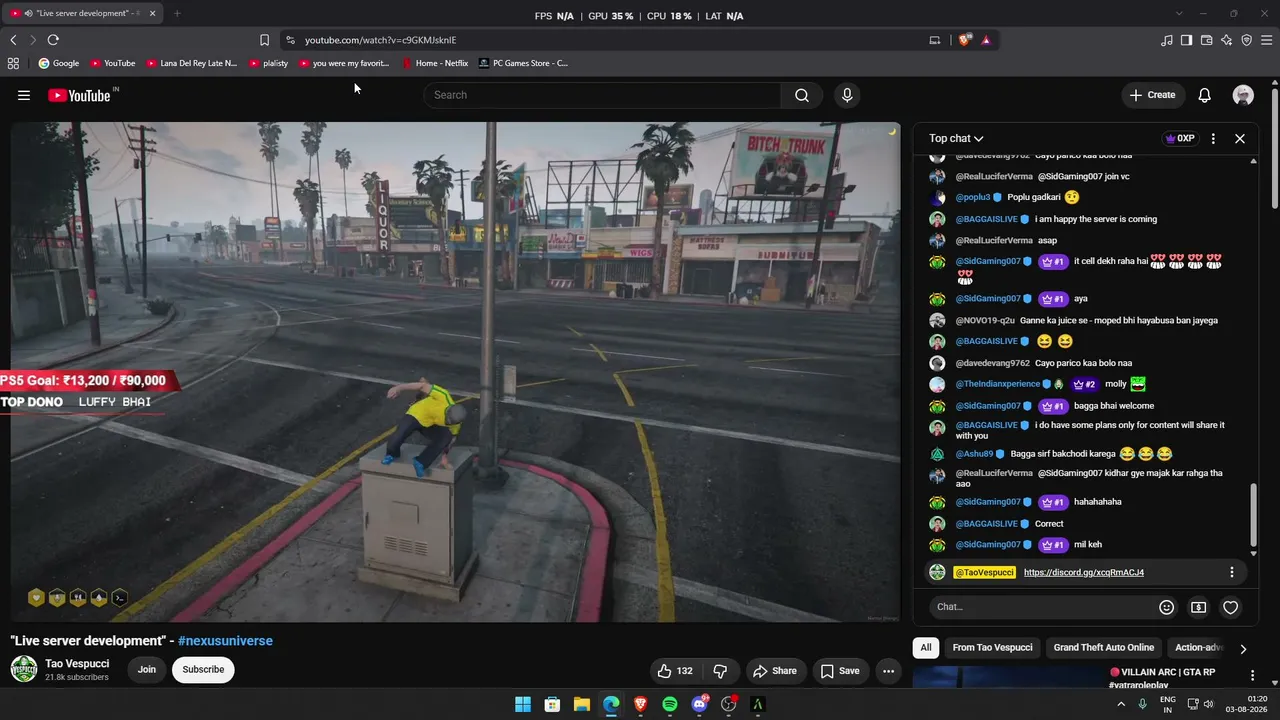Launch Spotify from the taskbar

point(670,704)
